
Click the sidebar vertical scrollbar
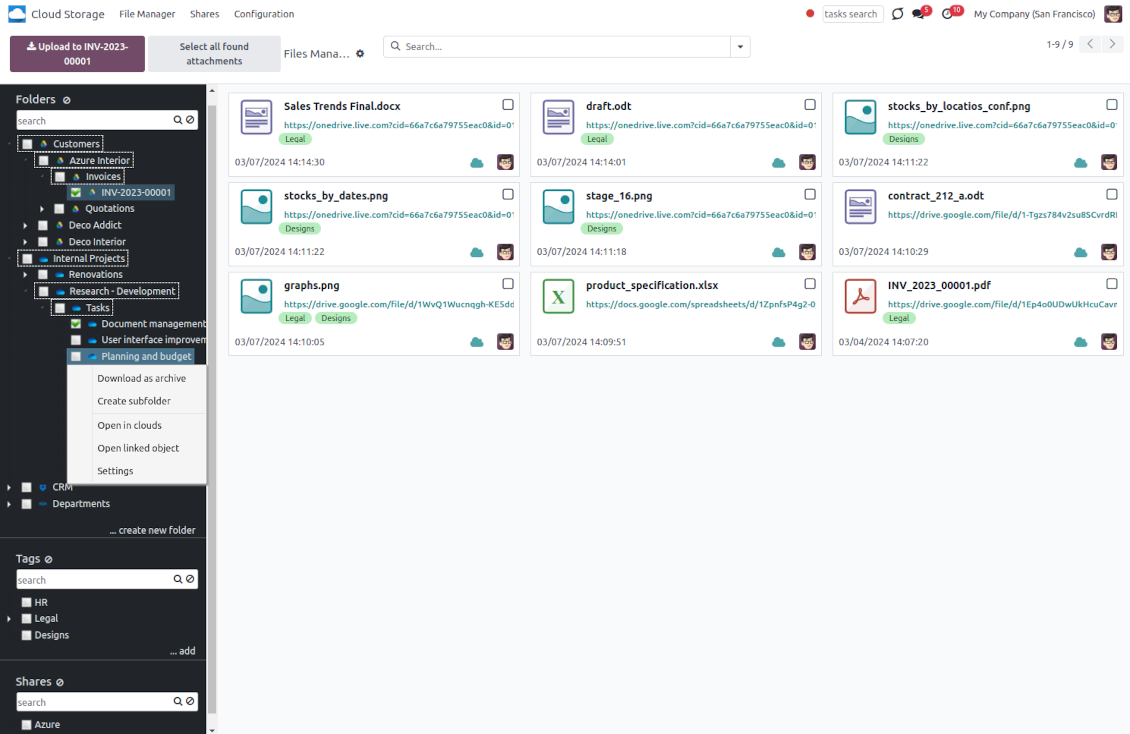point(211,409)
